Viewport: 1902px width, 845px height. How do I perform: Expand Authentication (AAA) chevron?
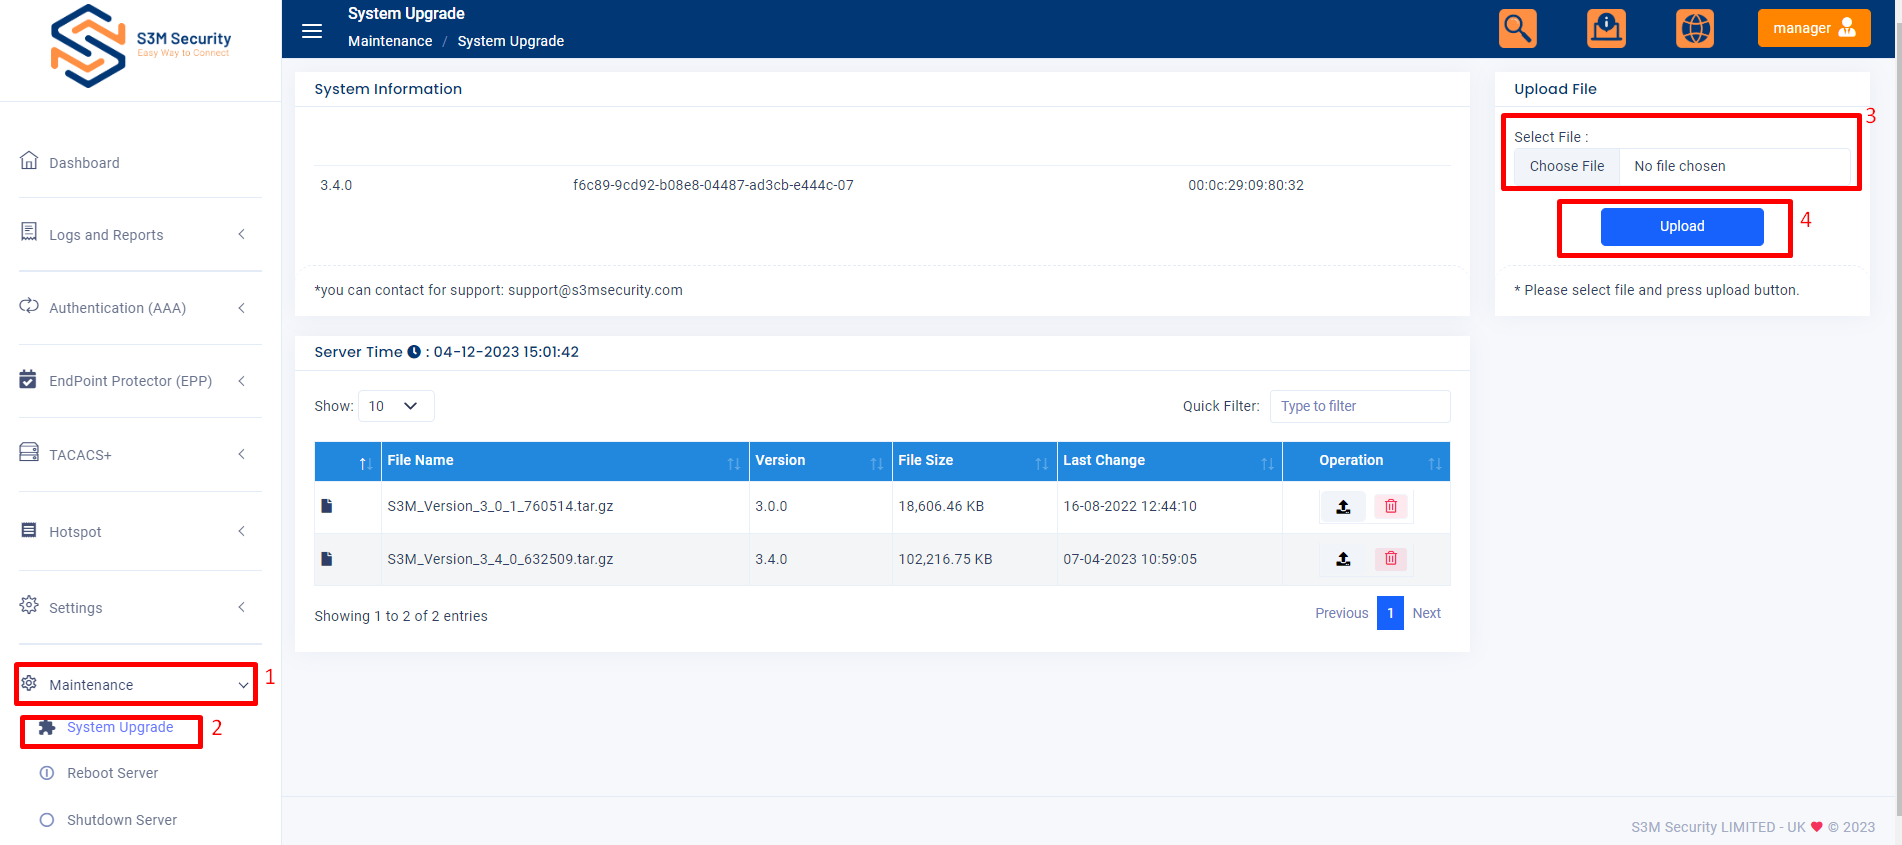[241, 308]
